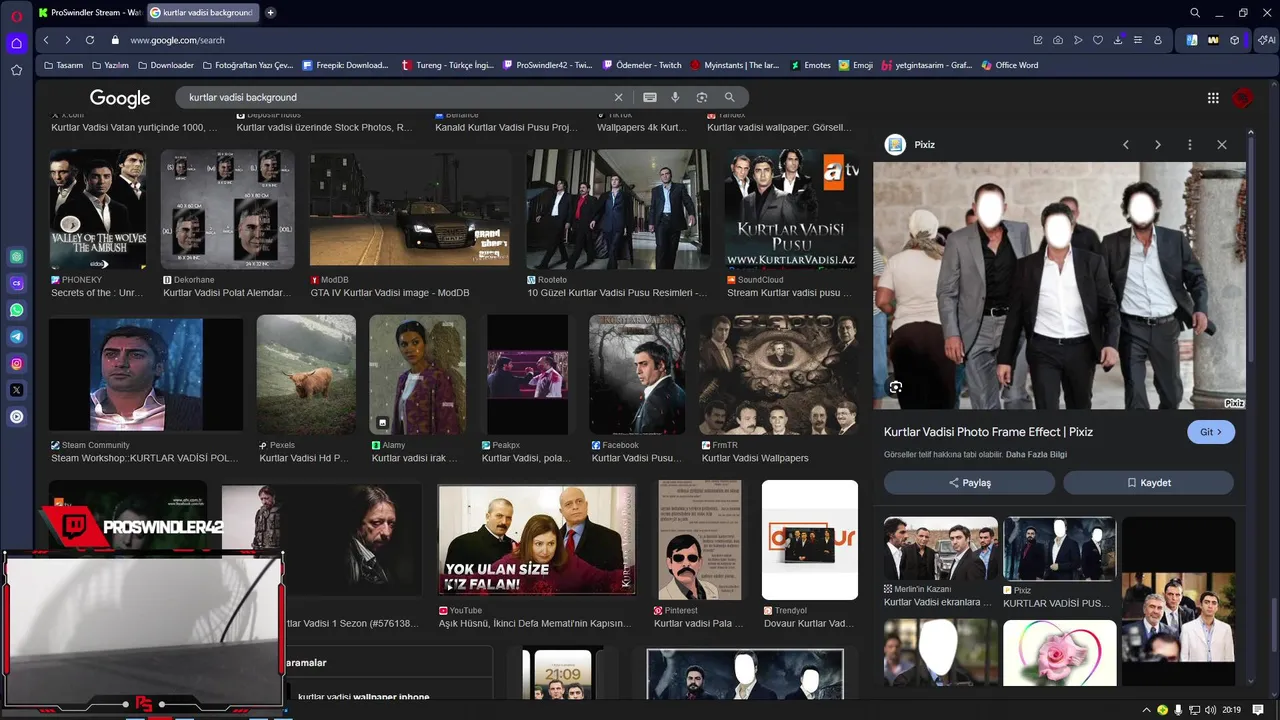Click the Kaydet save button

[x=1148, y=483]
